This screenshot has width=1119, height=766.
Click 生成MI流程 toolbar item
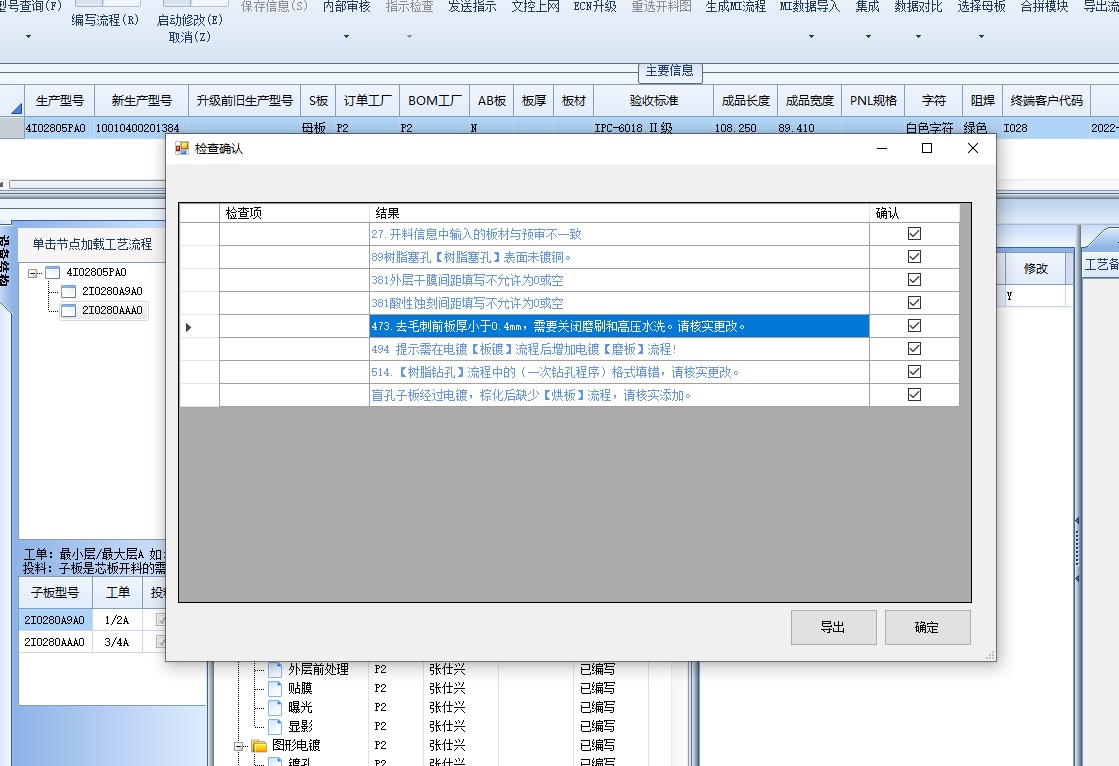pyautogui.click(x=736, y=7)
